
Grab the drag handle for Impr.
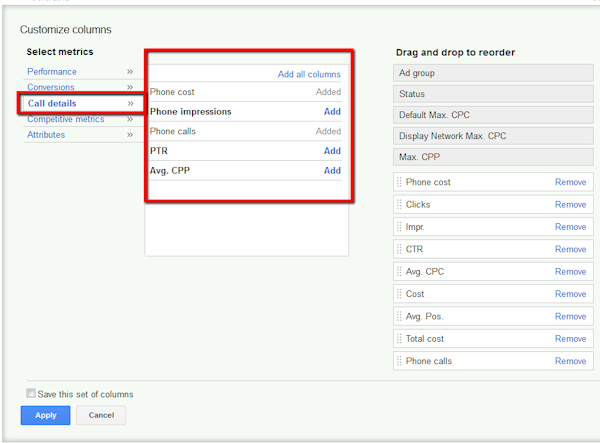coord(399,227)
